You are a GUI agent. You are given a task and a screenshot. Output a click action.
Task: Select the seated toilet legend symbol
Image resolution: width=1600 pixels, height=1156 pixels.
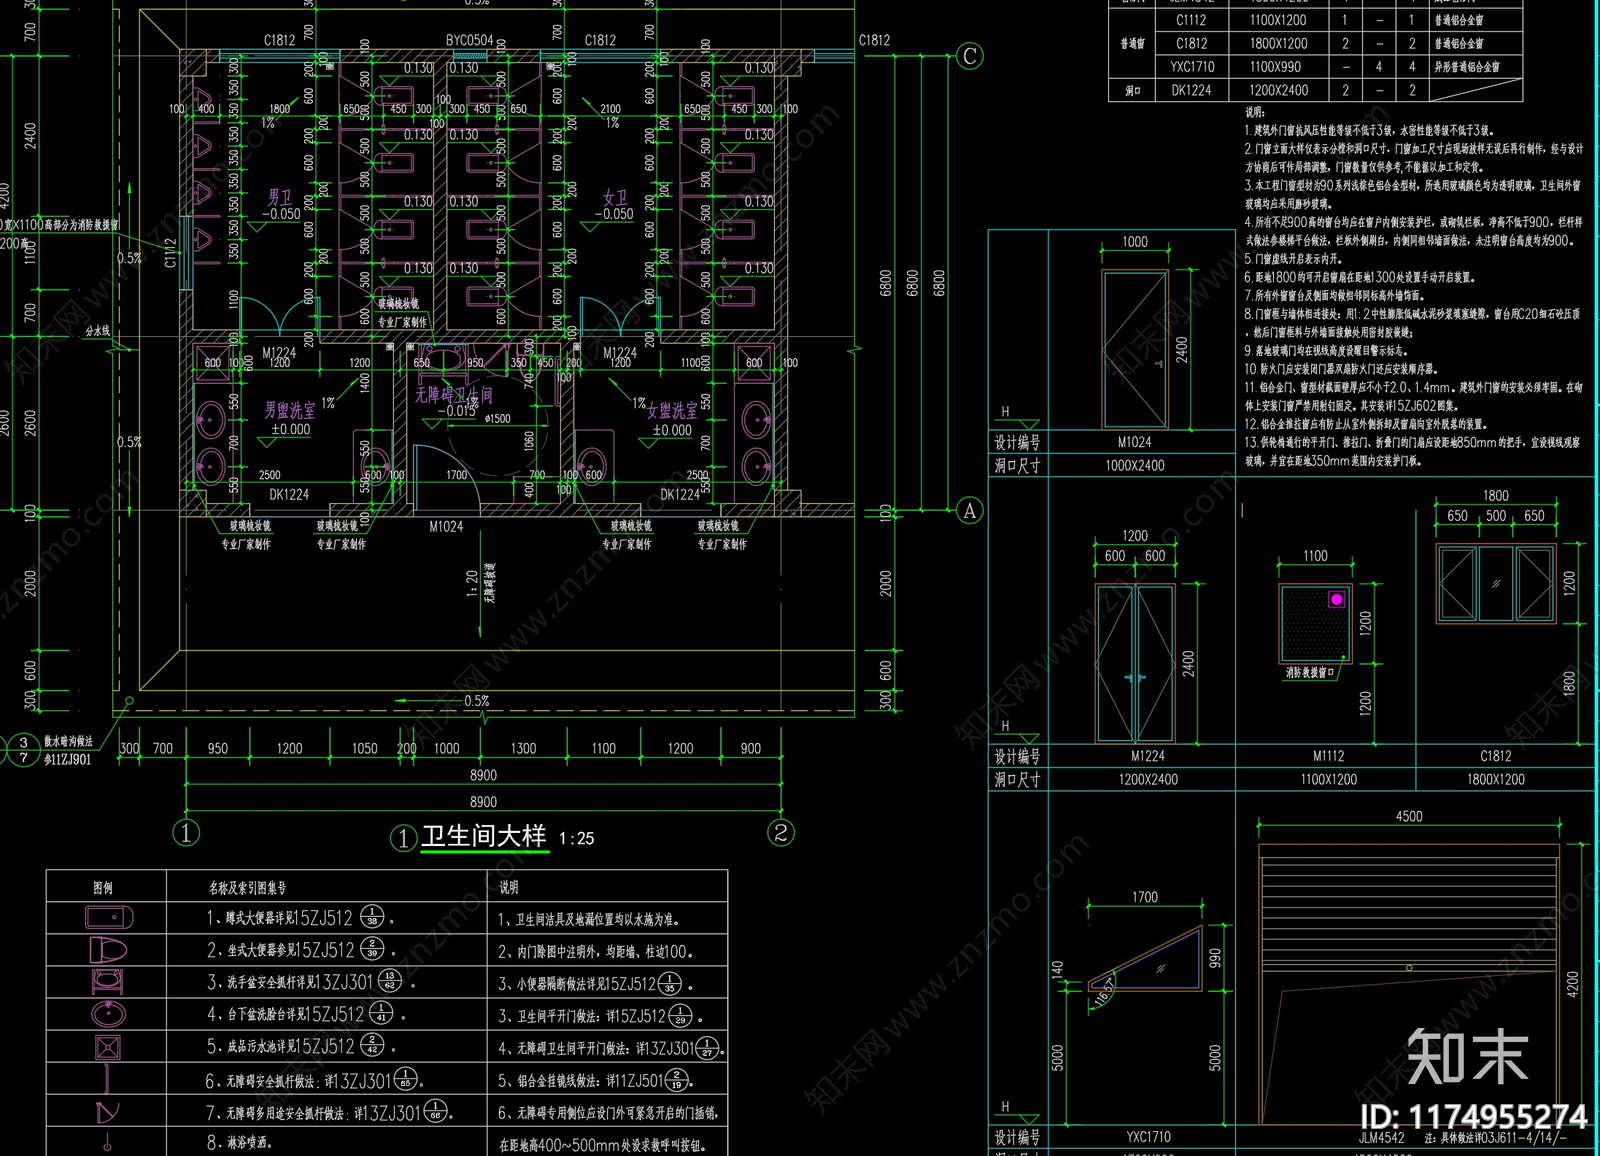point(108,949)
